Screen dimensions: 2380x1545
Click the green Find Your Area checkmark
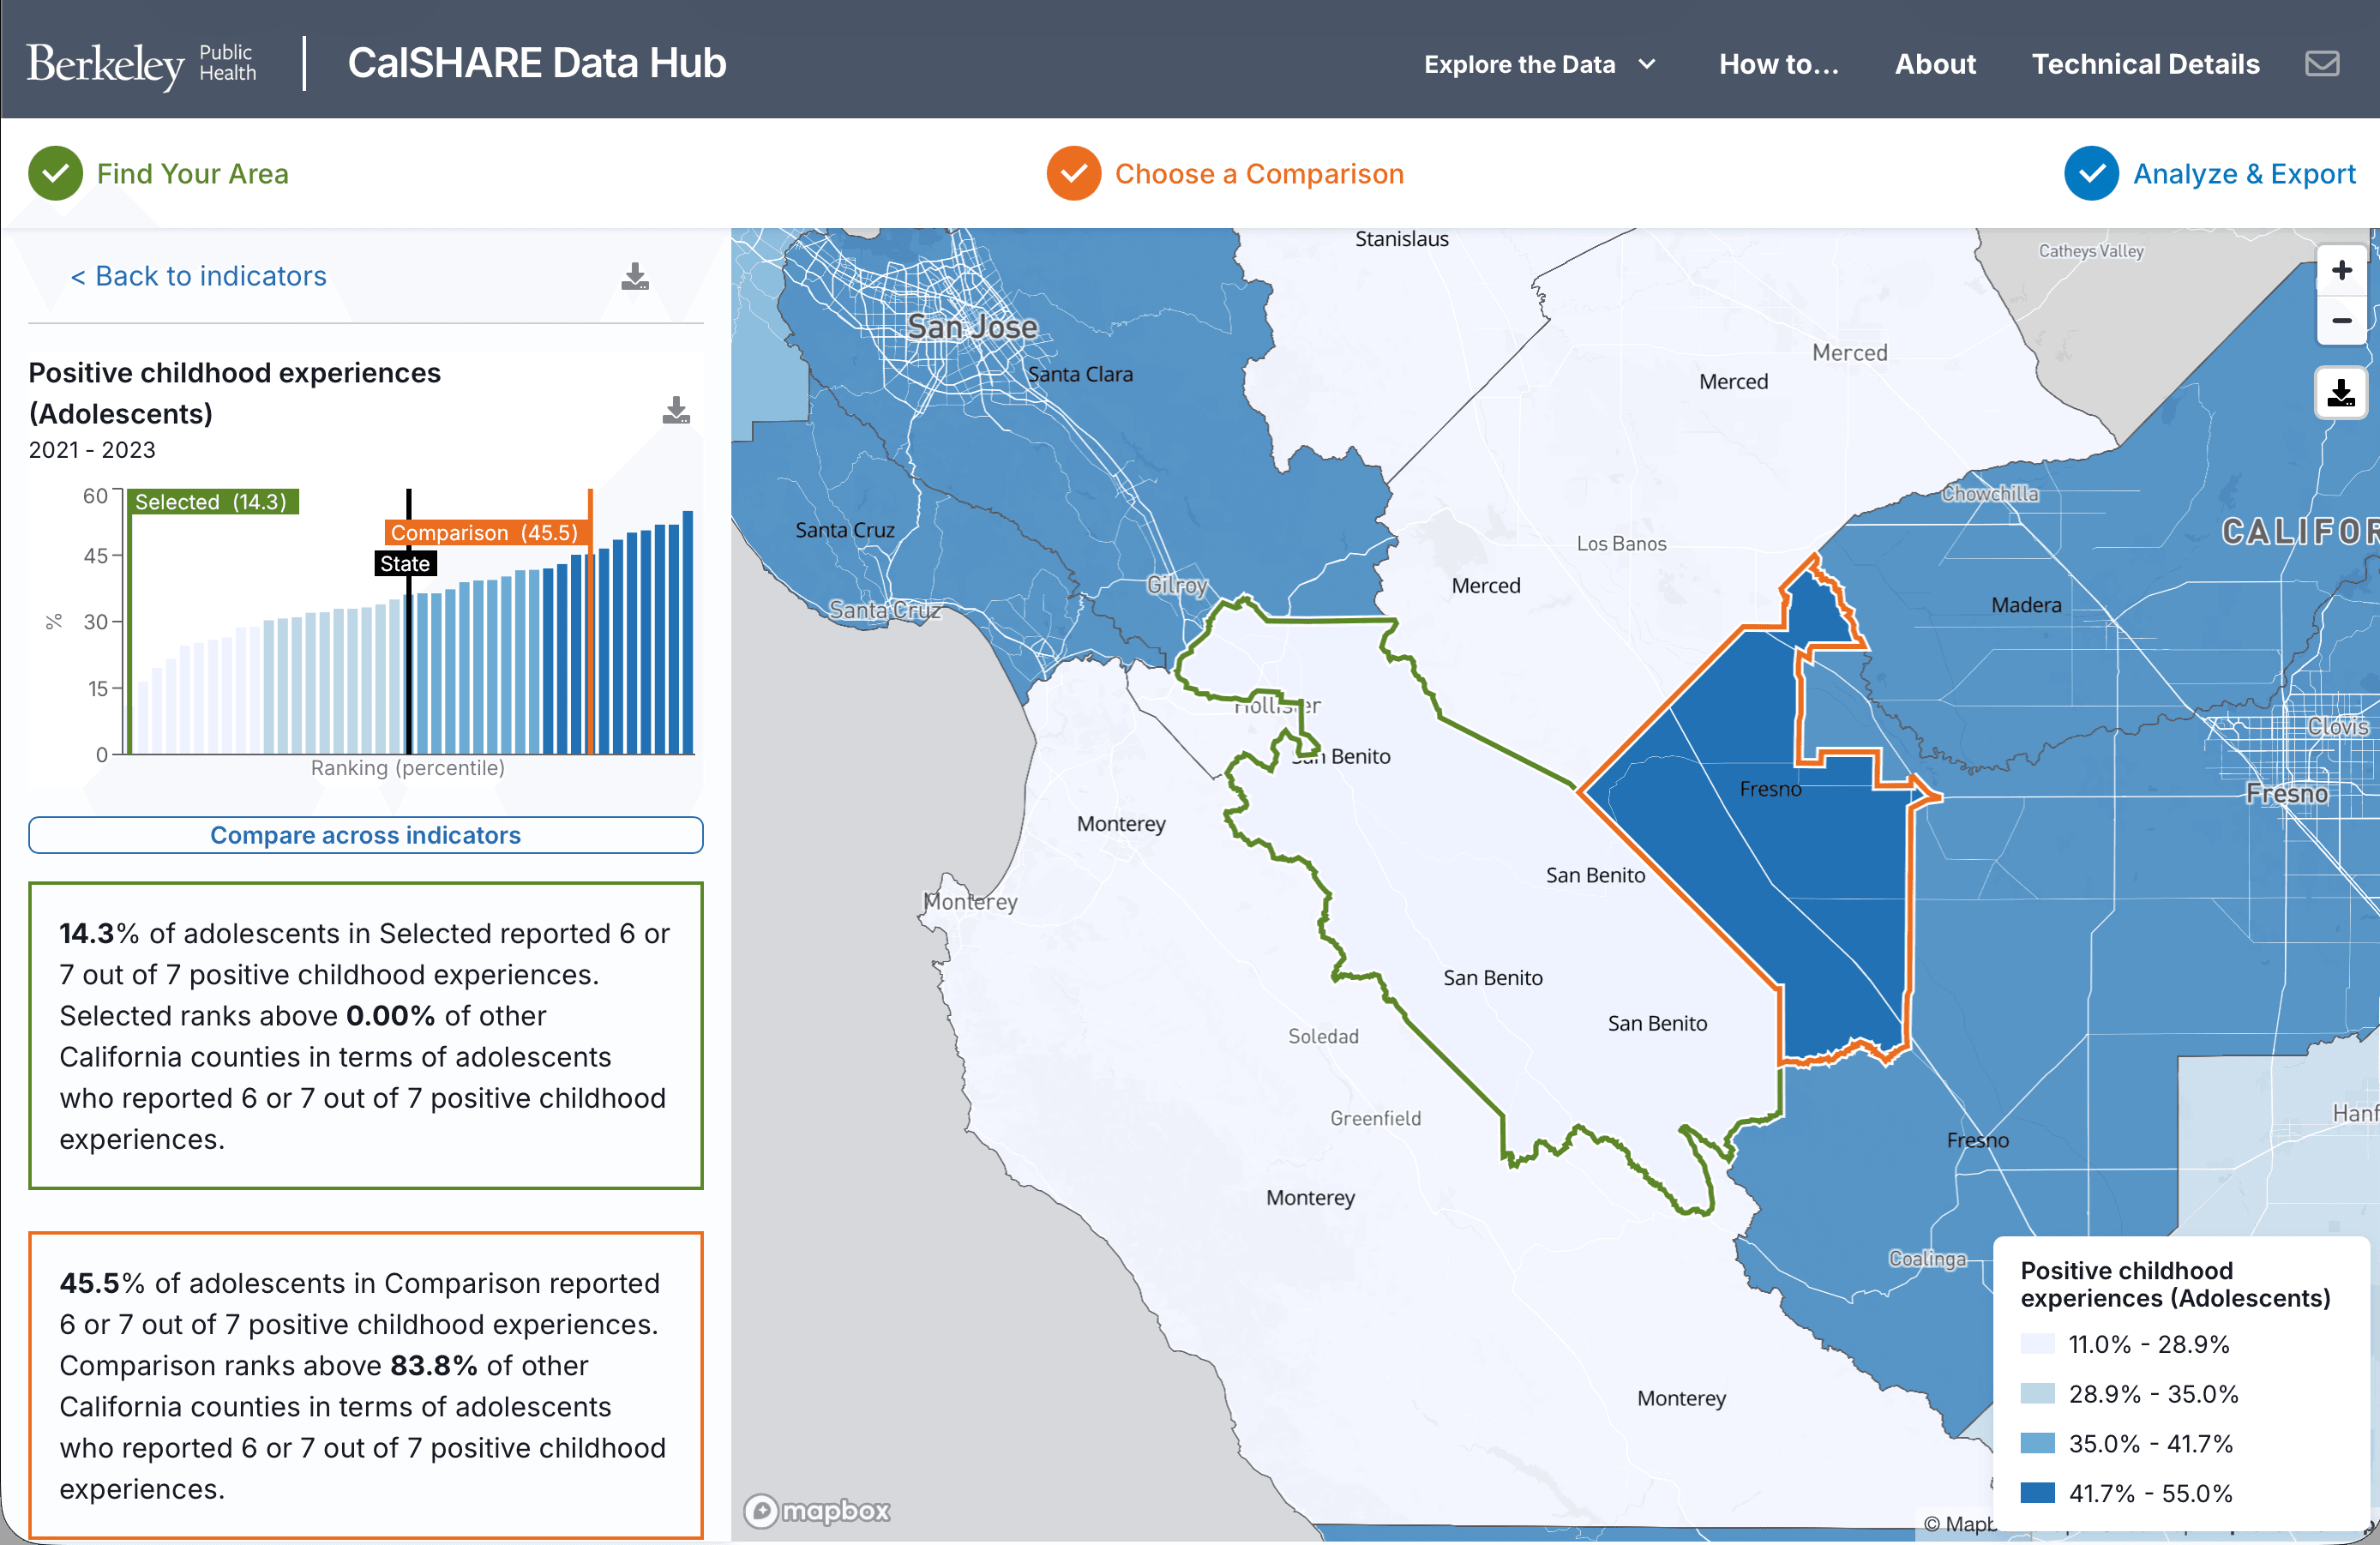point(55,173)
